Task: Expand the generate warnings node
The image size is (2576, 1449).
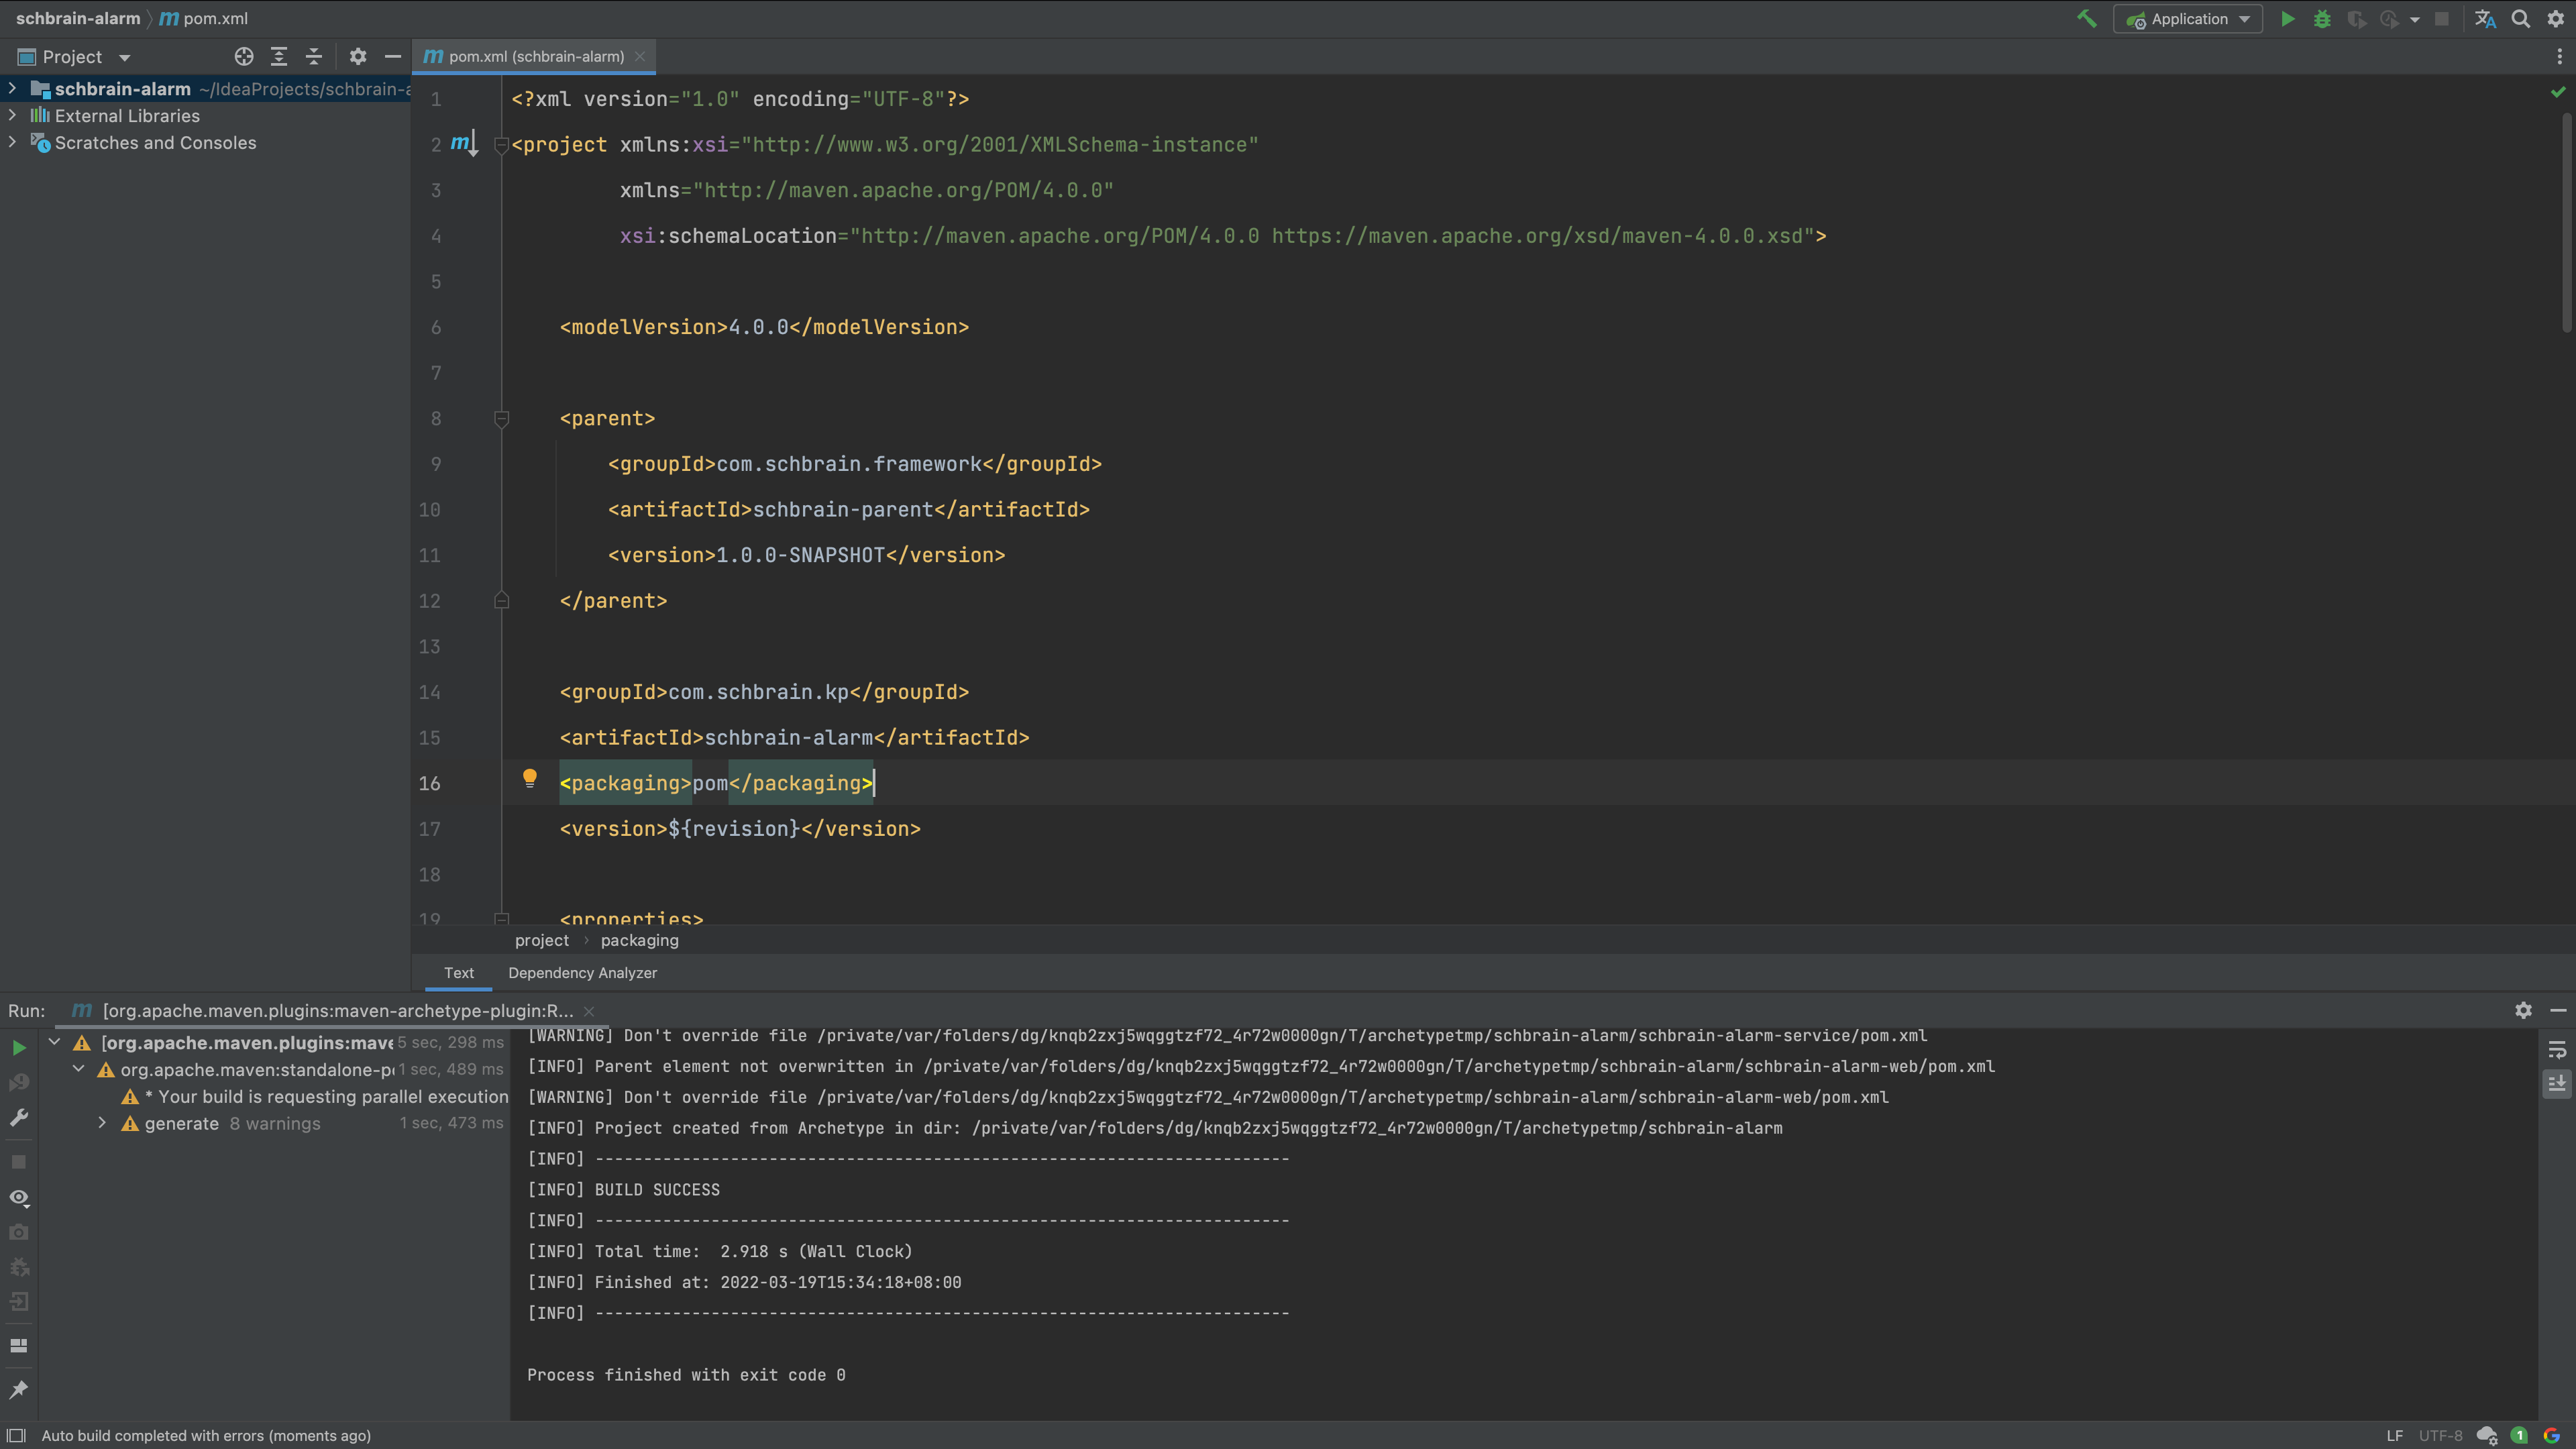Action: click(x=102, y=1123)
